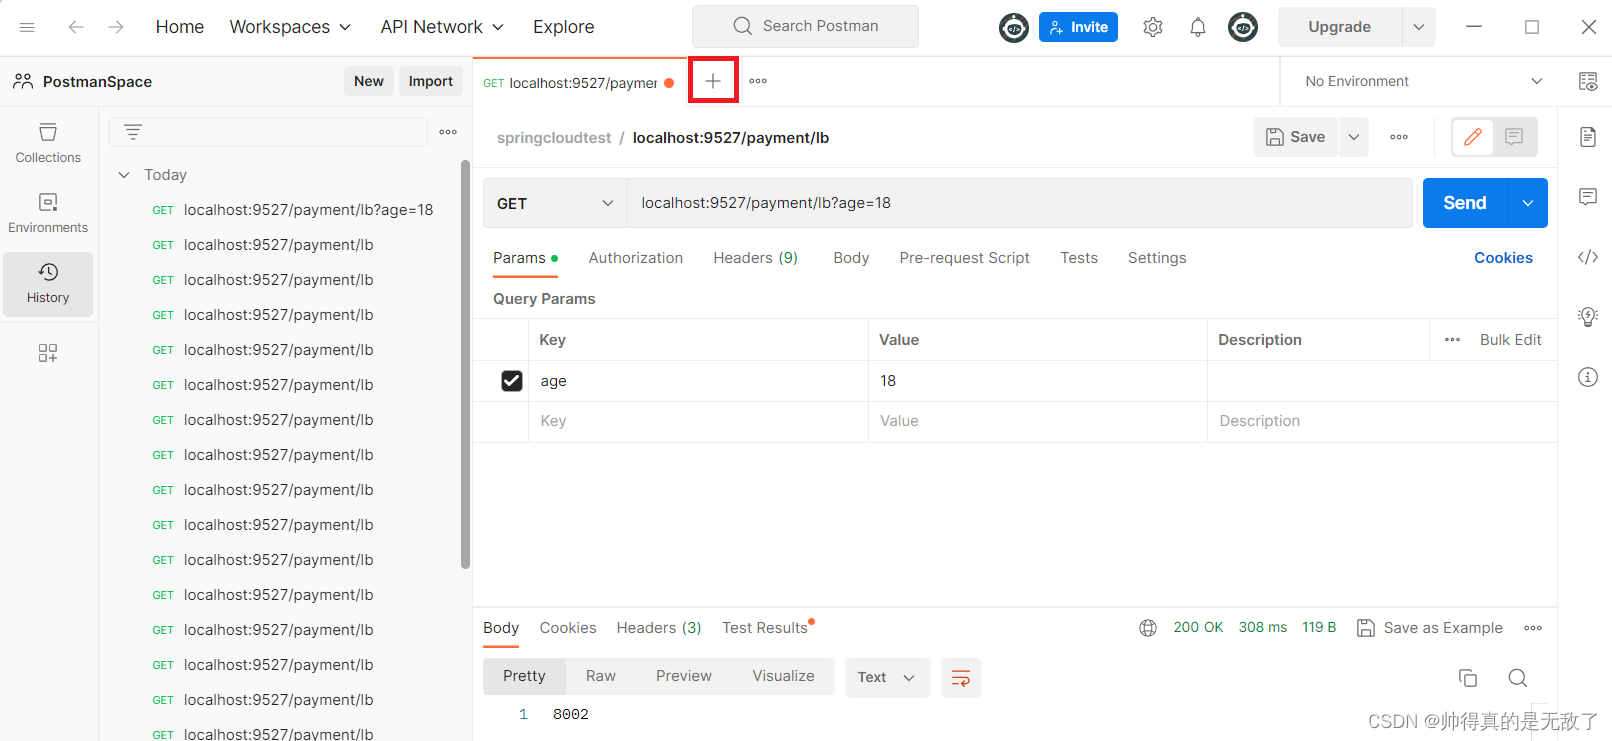
Task: Open the hamburger menu in top bar
Action: click(x=27, y=27)
